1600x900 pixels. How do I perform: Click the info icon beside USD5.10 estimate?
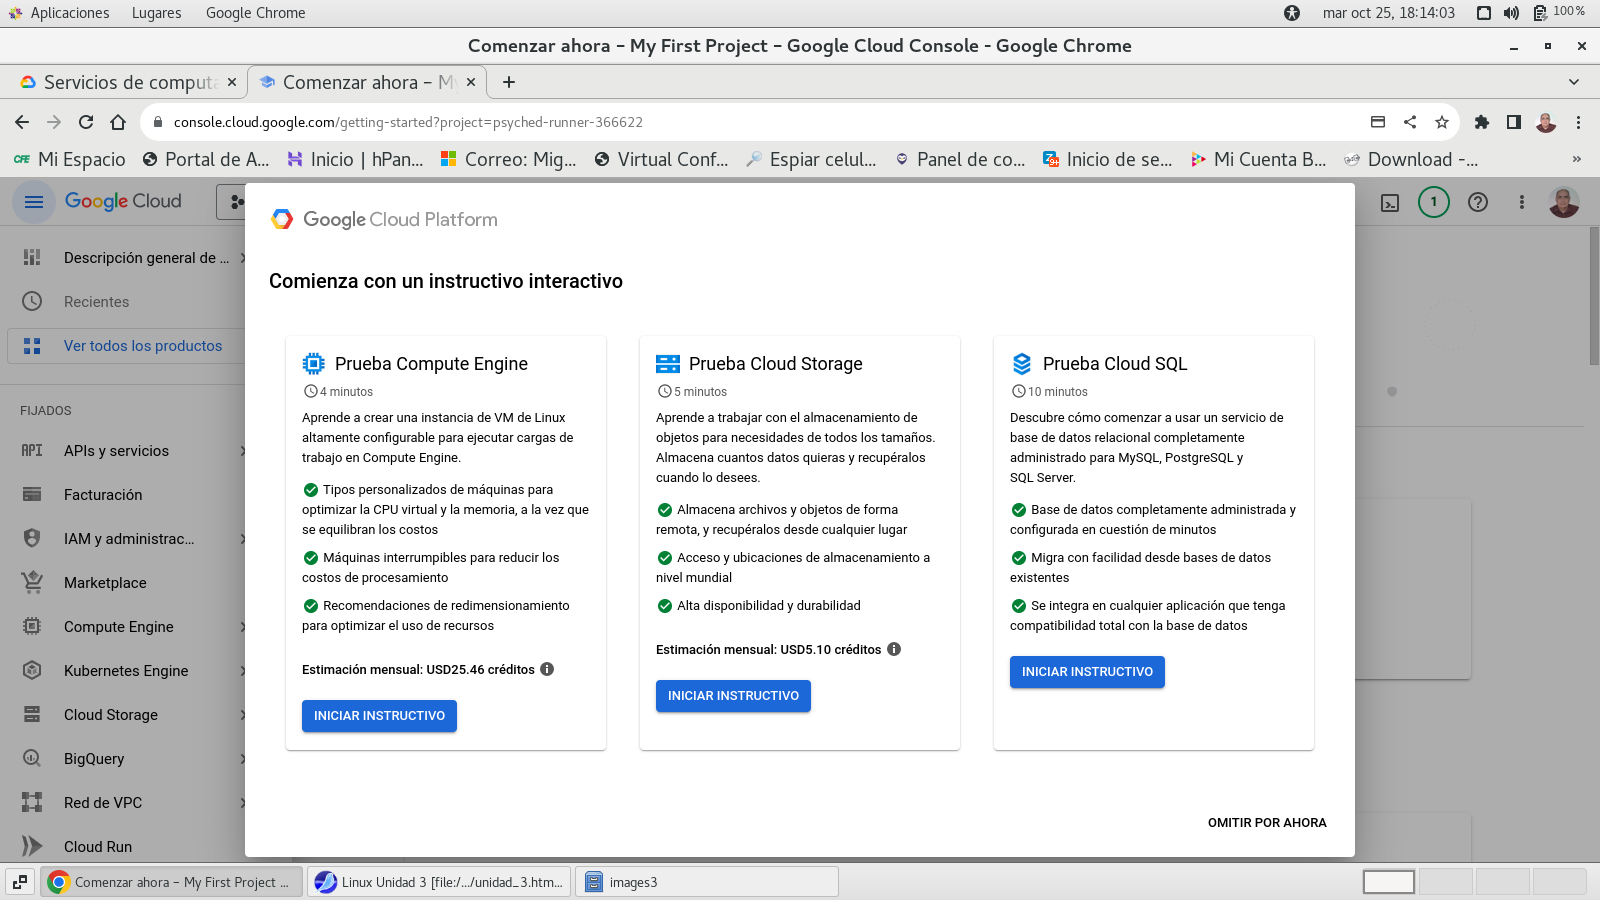[894, 649]
